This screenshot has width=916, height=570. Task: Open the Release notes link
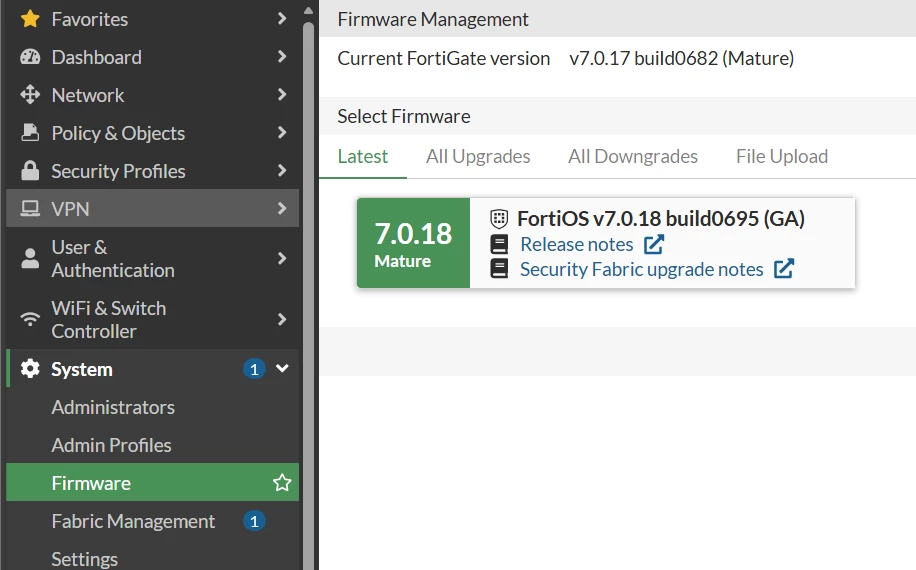[577, 244]
